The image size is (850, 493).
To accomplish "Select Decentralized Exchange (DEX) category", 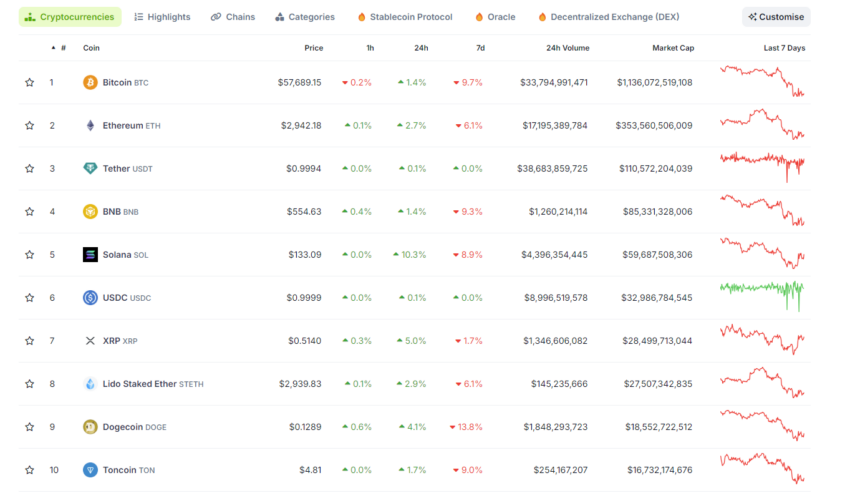I will click(609, 17).
